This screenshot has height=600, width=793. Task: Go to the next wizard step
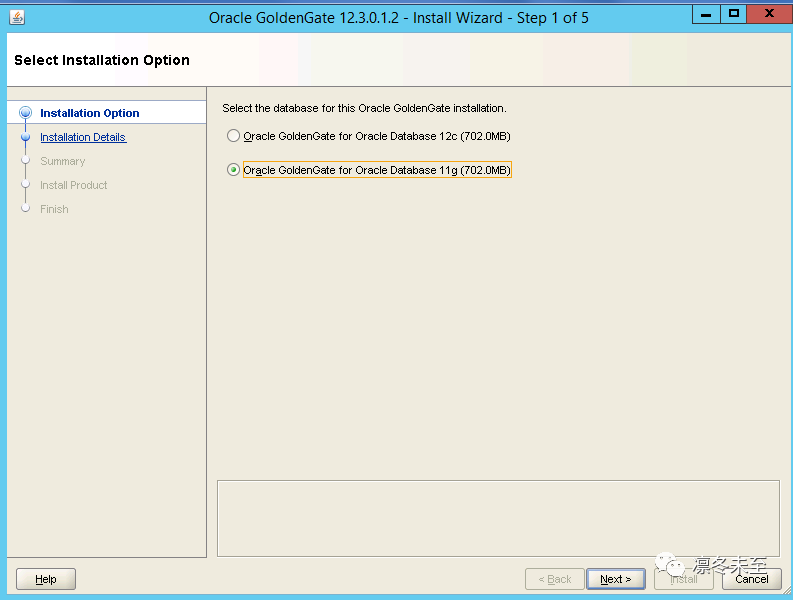point(615,579)
